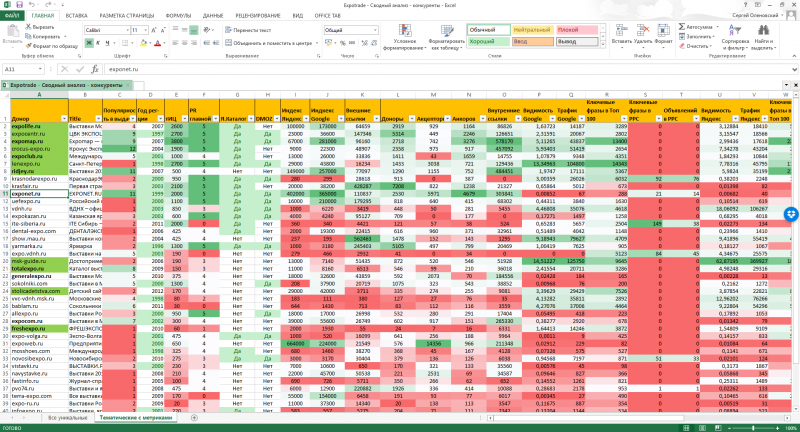Decrease font size
800x432 pixels.
tap(163, 30)
